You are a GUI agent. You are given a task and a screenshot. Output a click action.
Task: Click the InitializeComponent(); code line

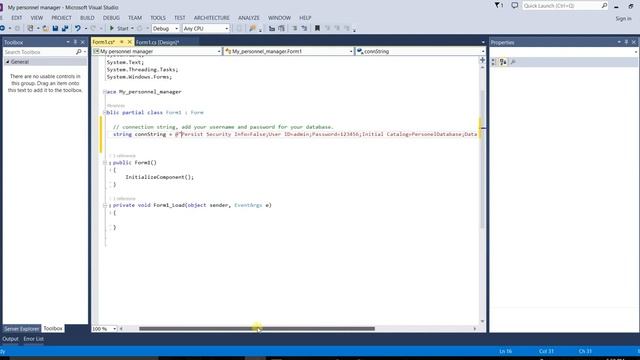pos(160,177)
